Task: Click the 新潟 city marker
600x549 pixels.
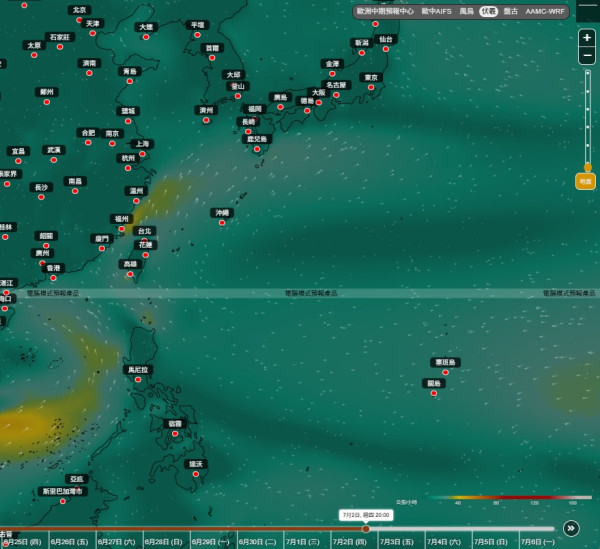Action: (362, 53)
